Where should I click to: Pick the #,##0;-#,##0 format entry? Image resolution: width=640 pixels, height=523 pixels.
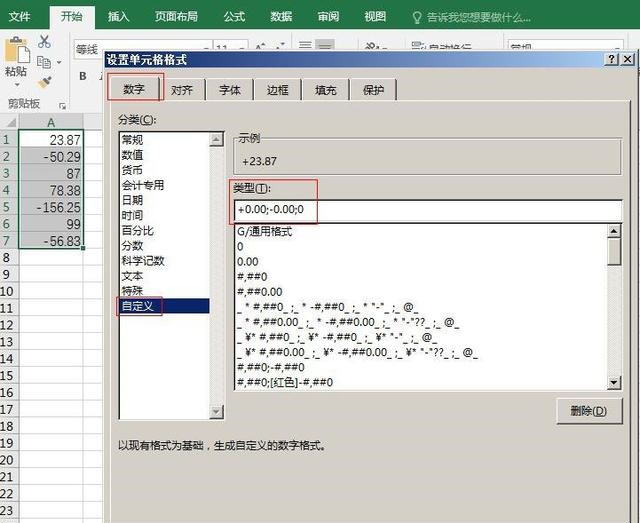pyautogui.click(x=421, y=368)
